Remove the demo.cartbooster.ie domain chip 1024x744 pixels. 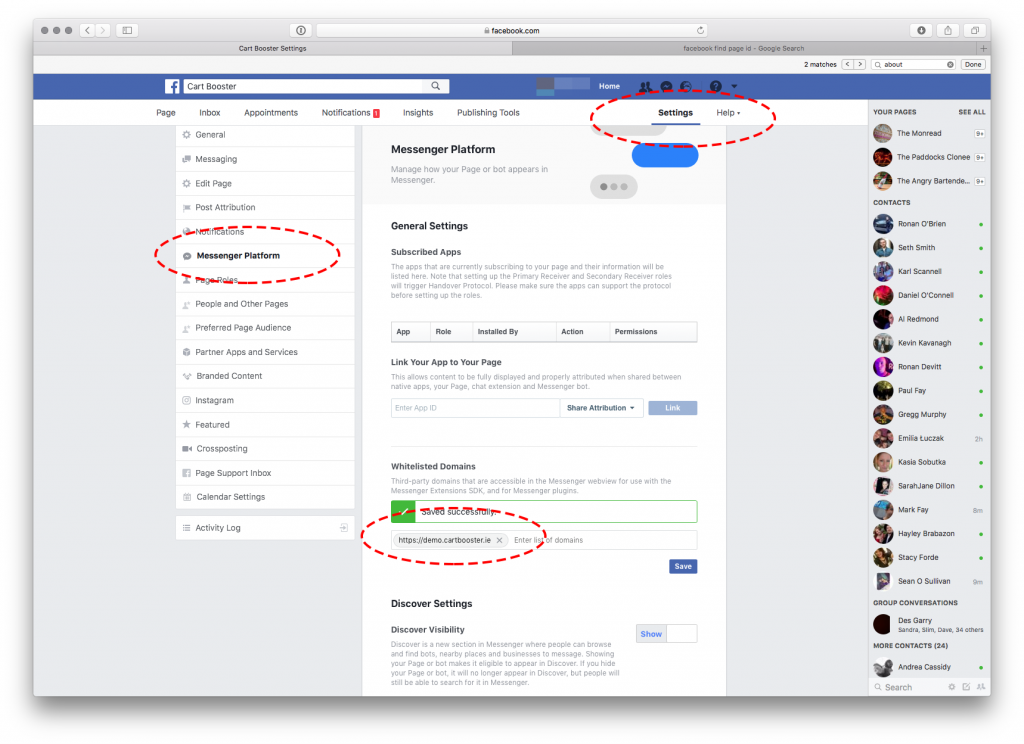[x=500, y=540]
